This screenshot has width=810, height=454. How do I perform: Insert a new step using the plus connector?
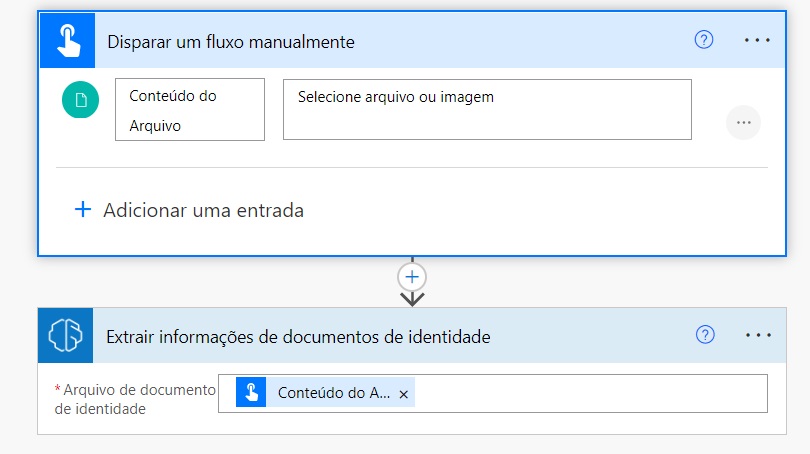412,275
